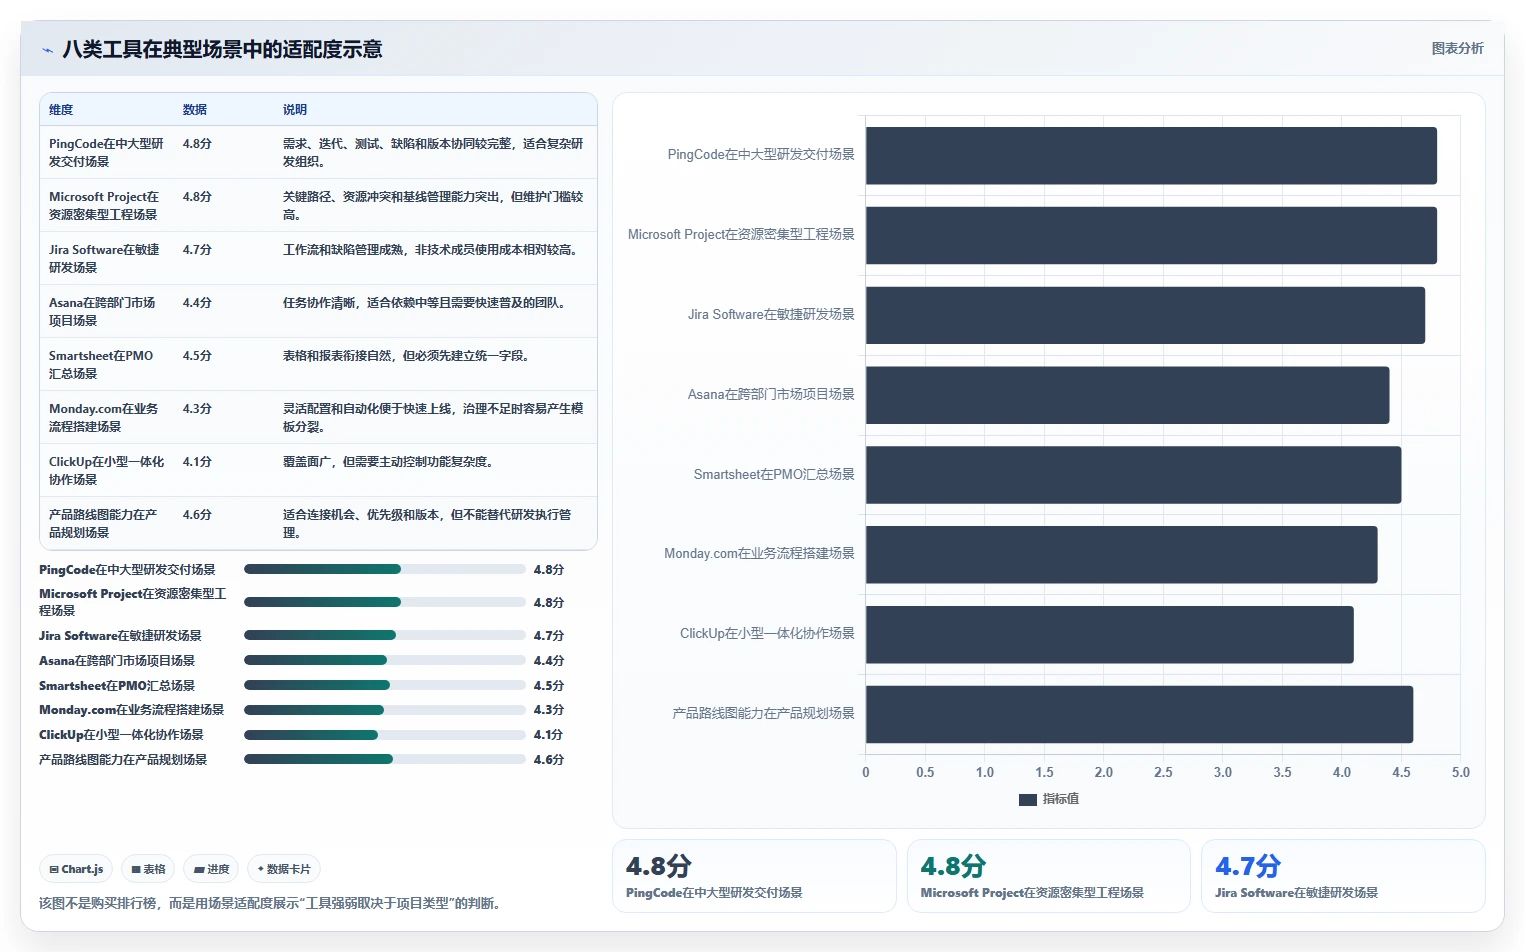Click the Jira Software bar in the chart

click(x=1145, y=315)
